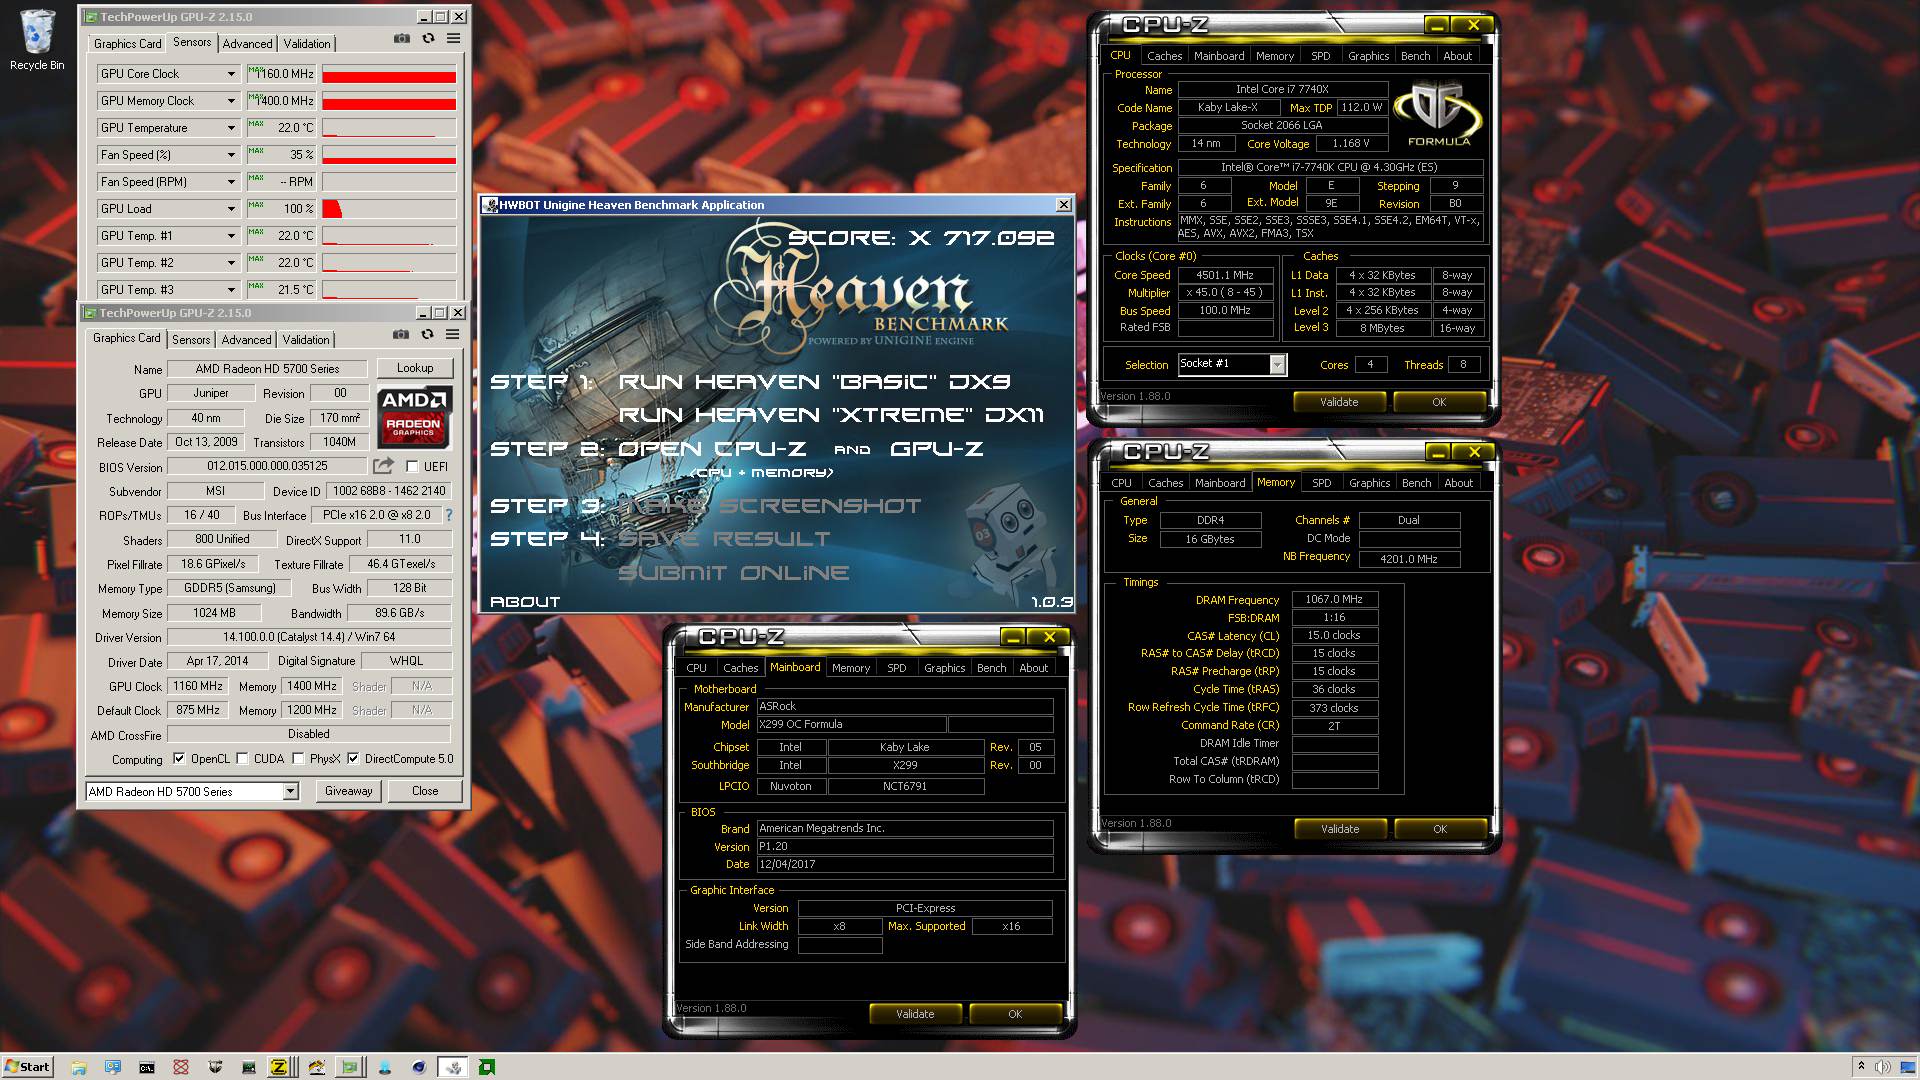Open GPU Temp. #2 sensor dropdown
This screenshot has height=1080, width=1920.
(231, 263)
